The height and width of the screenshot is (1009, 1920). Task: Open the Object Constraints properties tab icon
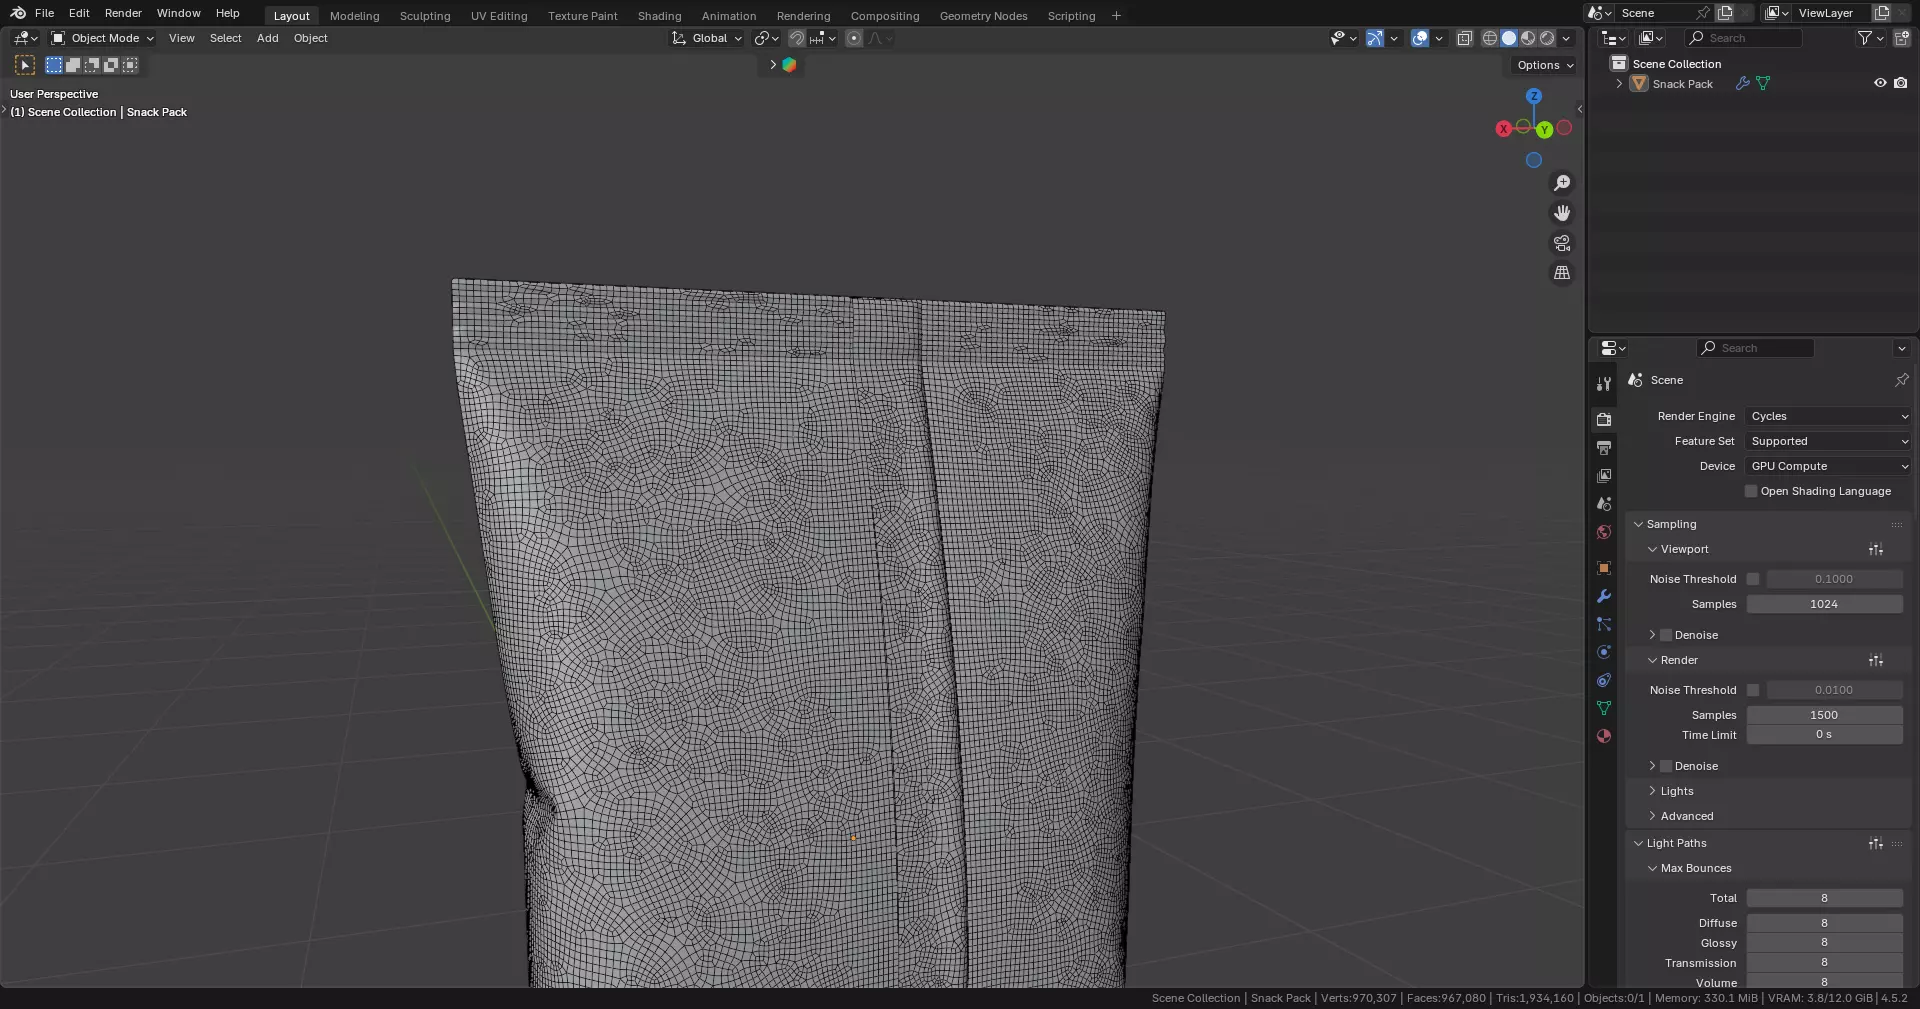tap(1604, 680)
